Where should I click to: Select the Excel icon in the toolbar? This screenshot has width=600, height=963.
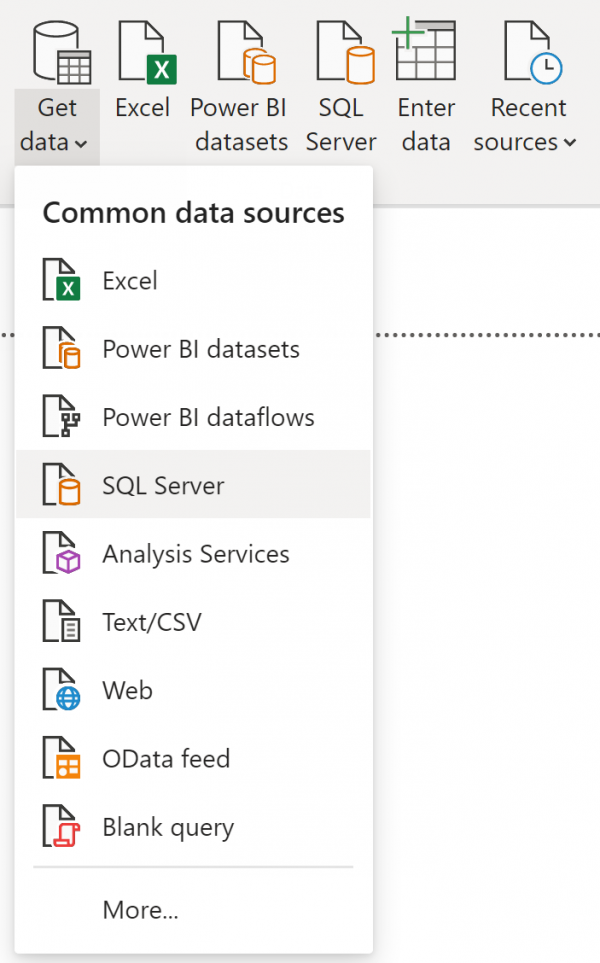click(x=142, y=48)
